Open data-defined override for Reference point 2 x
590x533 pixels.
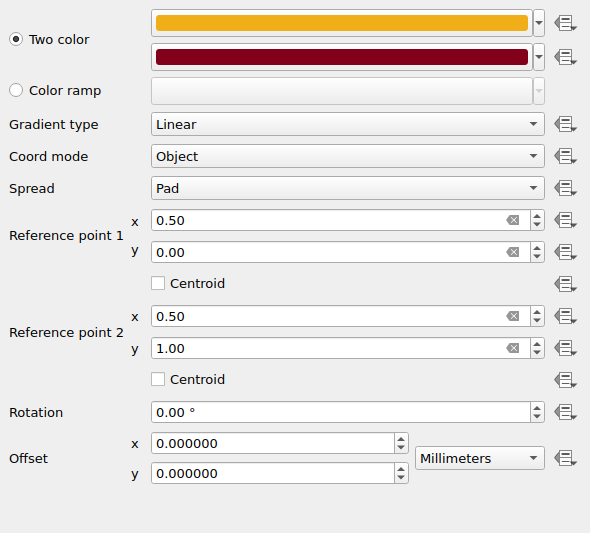[565, 316]
